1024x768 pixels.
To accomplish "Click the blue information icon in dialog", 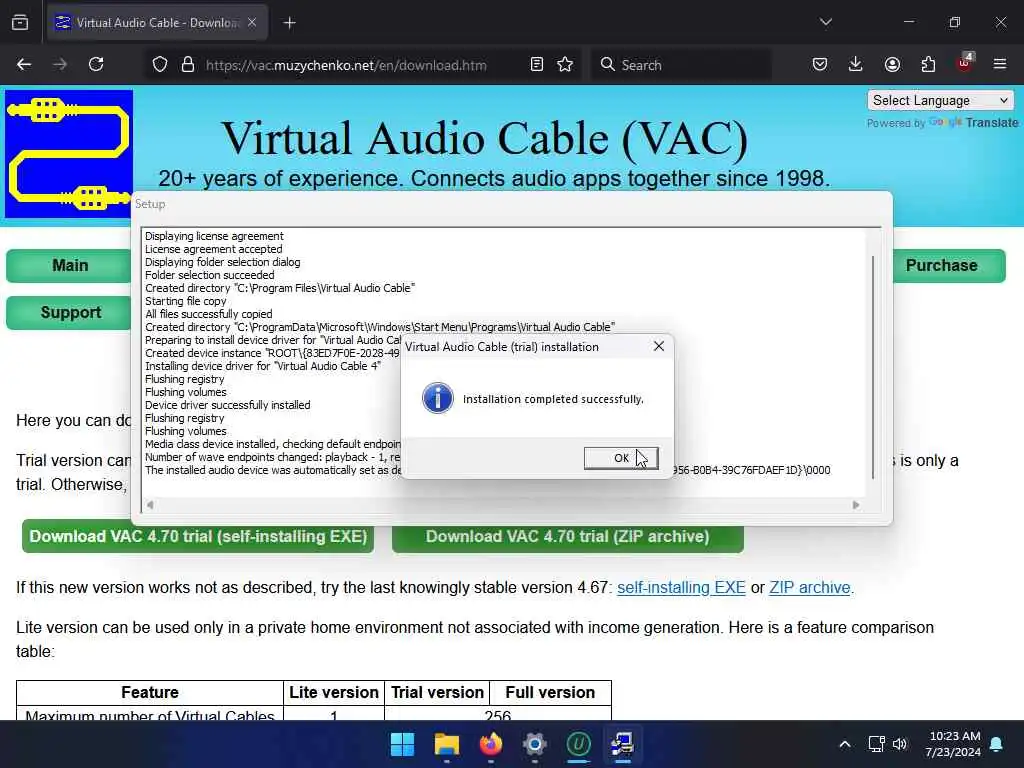I will tap(438, 398).
